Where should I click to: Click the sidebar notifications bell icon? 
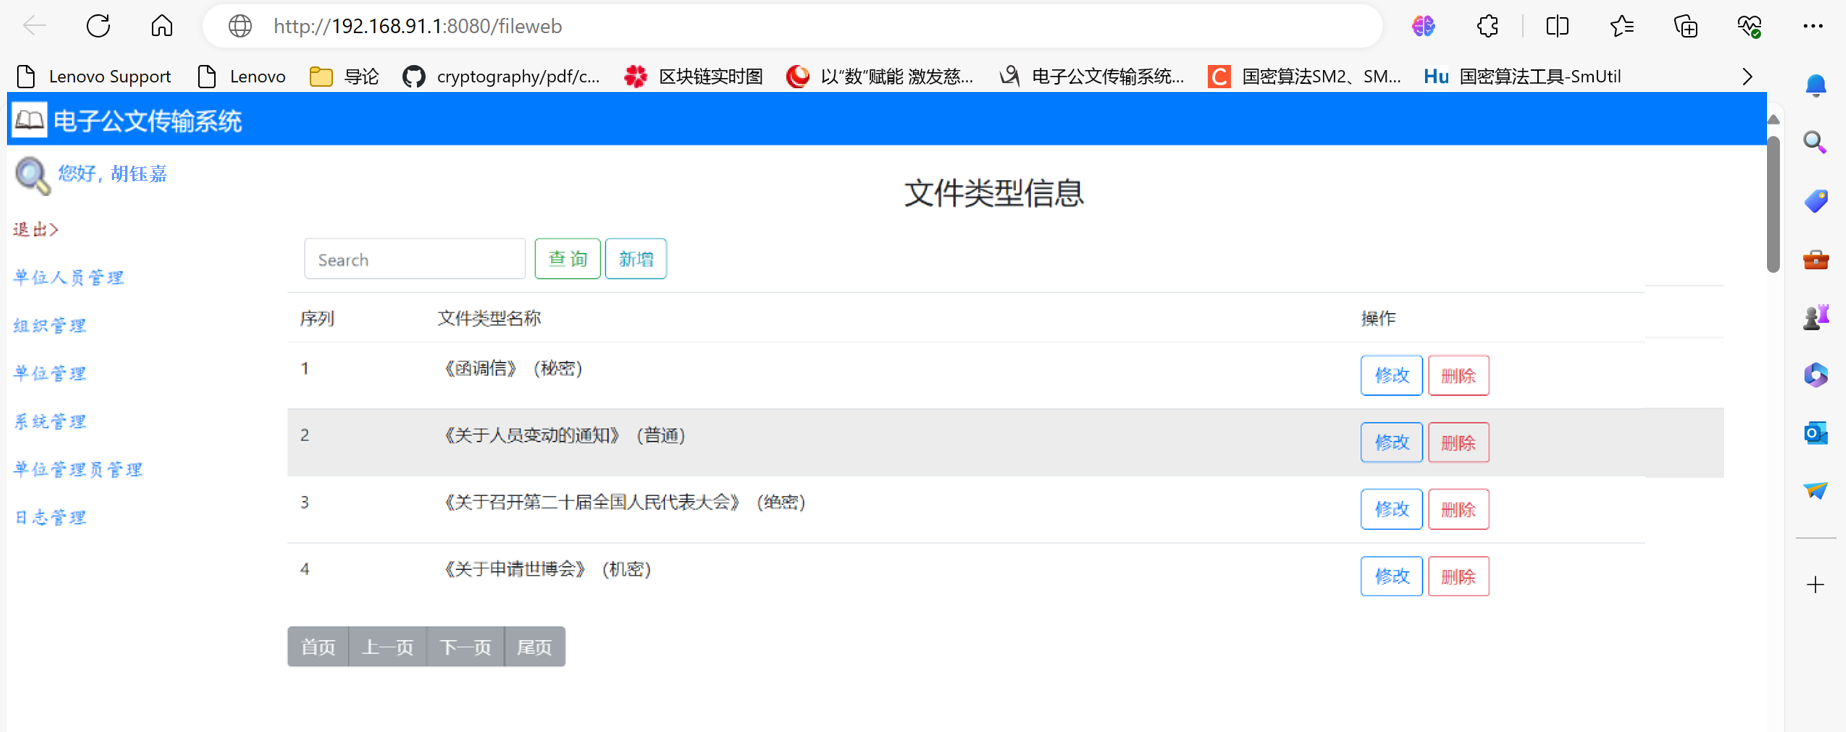pyautogui.click(x=1816, y=86)
